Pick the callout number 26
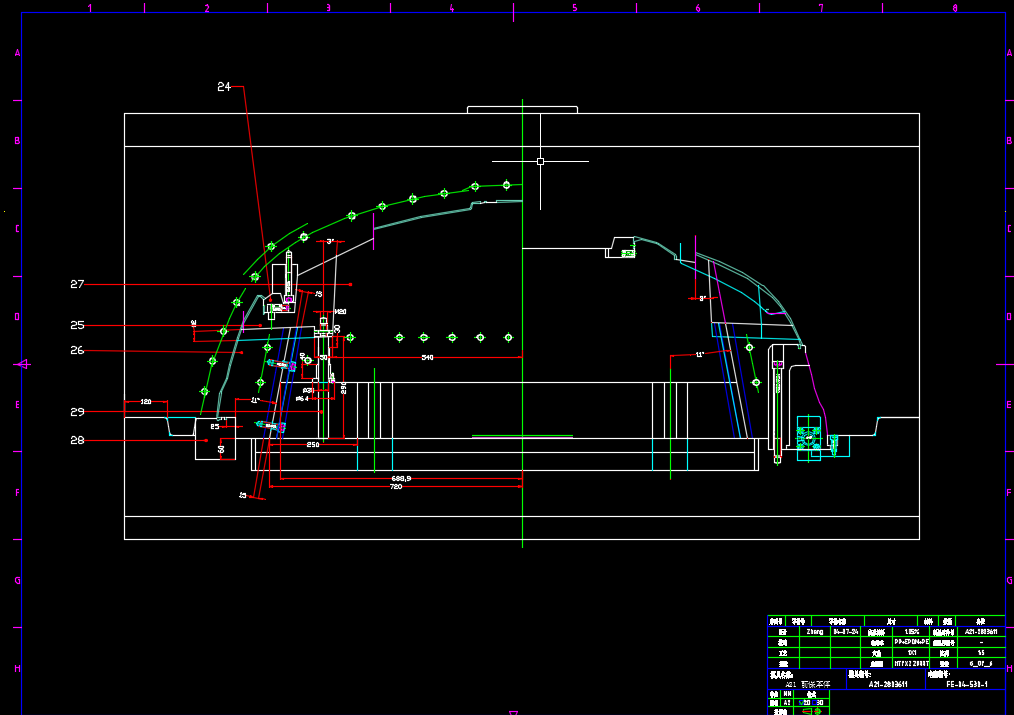Image resolution: width=1014 pixels, height=715 pixels. (77, 351)
